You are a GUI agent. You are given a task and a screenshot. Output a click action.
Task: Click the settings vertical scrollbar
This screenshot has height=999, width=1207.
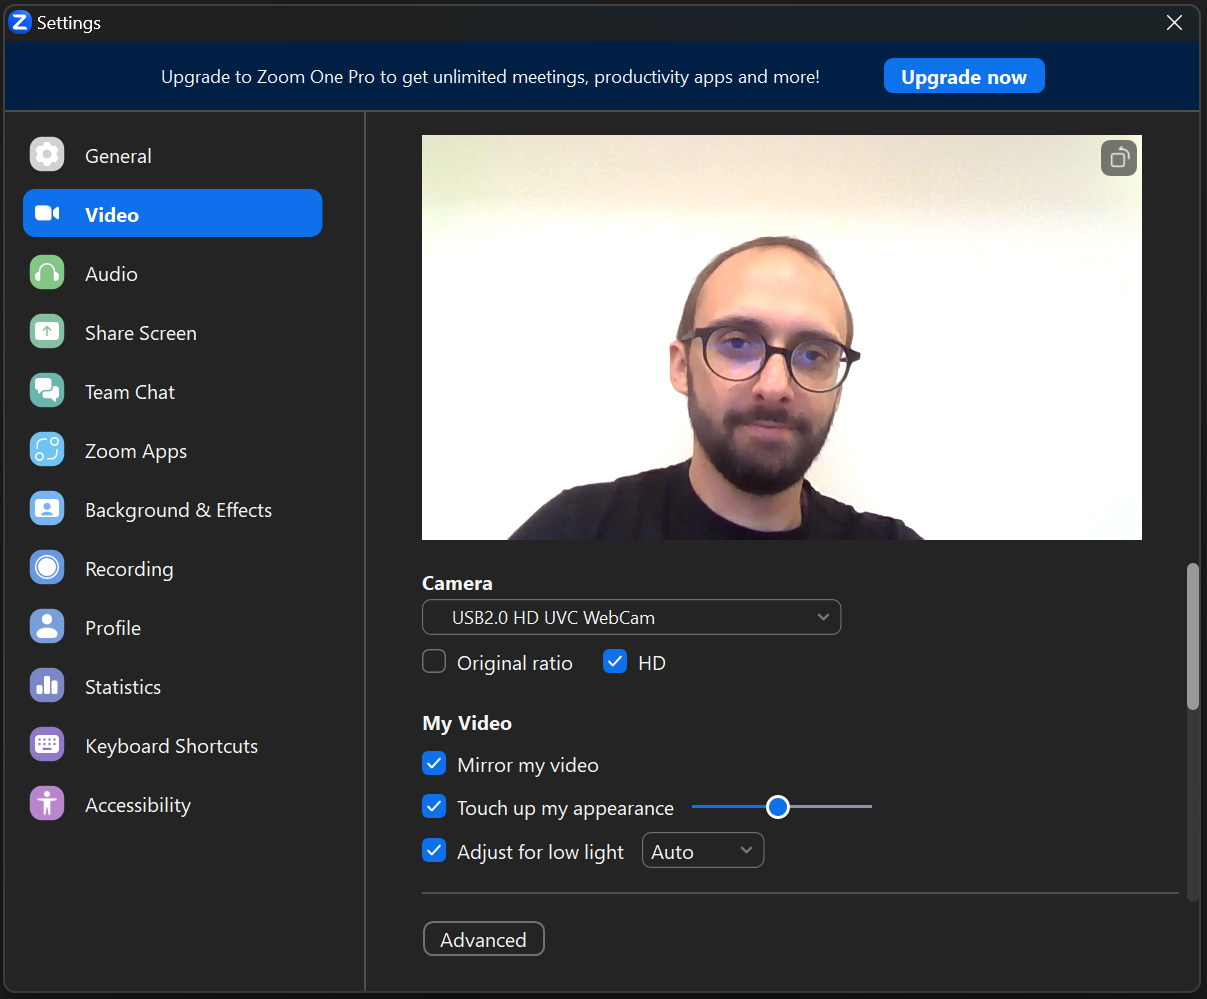1192,637
